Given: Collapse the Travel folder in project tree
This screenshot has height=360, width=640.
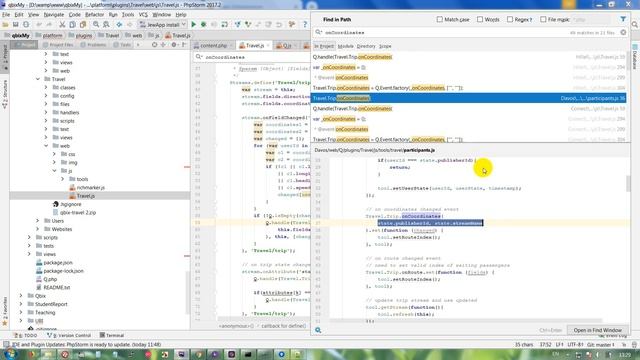Looking at the screenshot, I should 38,79.
